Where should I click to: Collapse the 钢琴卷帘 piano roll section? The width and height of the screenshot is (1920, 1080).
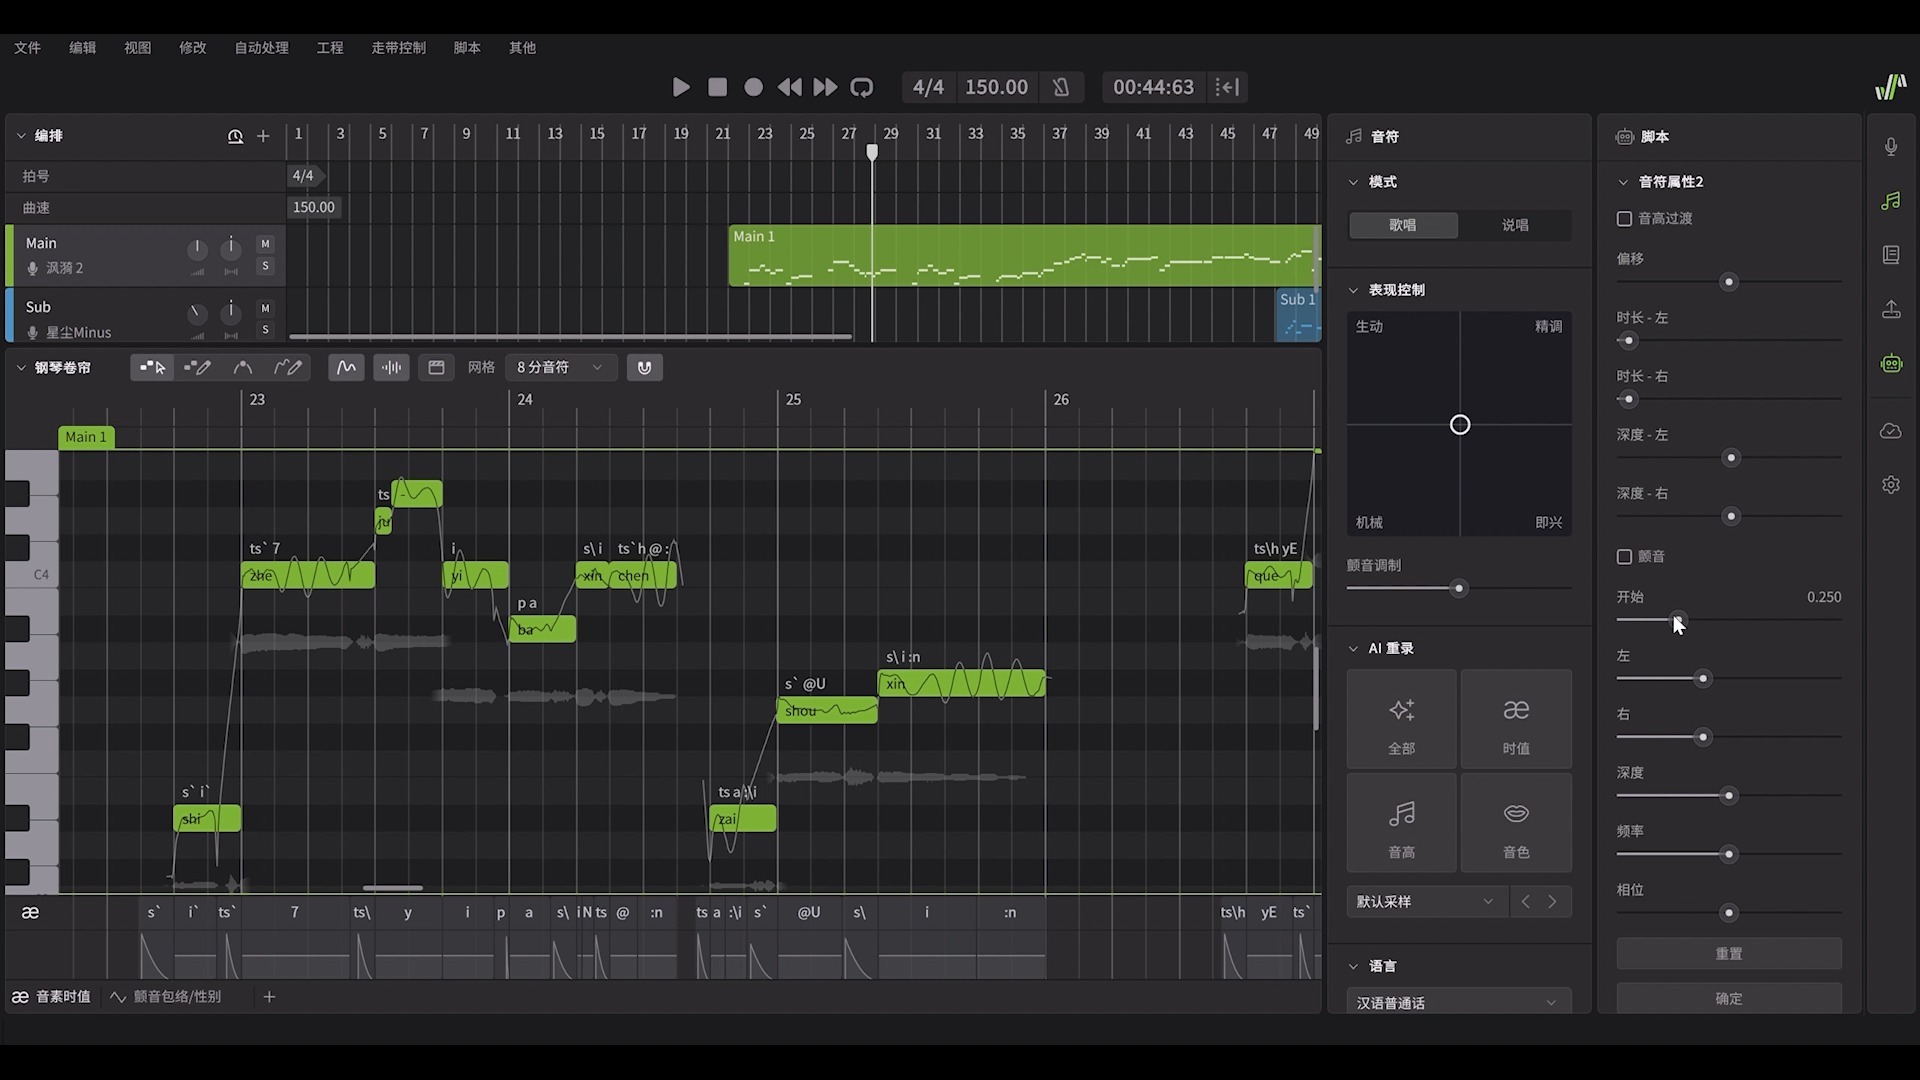click(21, 368)
